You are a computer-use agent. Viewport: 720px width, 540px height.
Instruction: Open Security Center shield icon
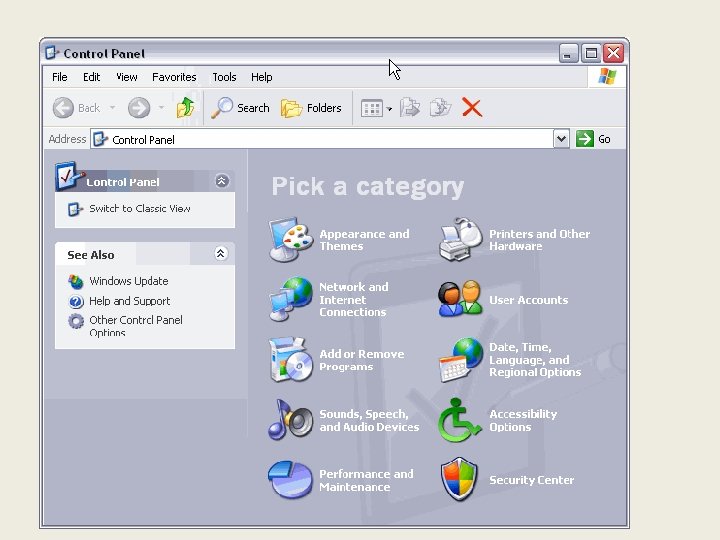[x=459, y=479]
